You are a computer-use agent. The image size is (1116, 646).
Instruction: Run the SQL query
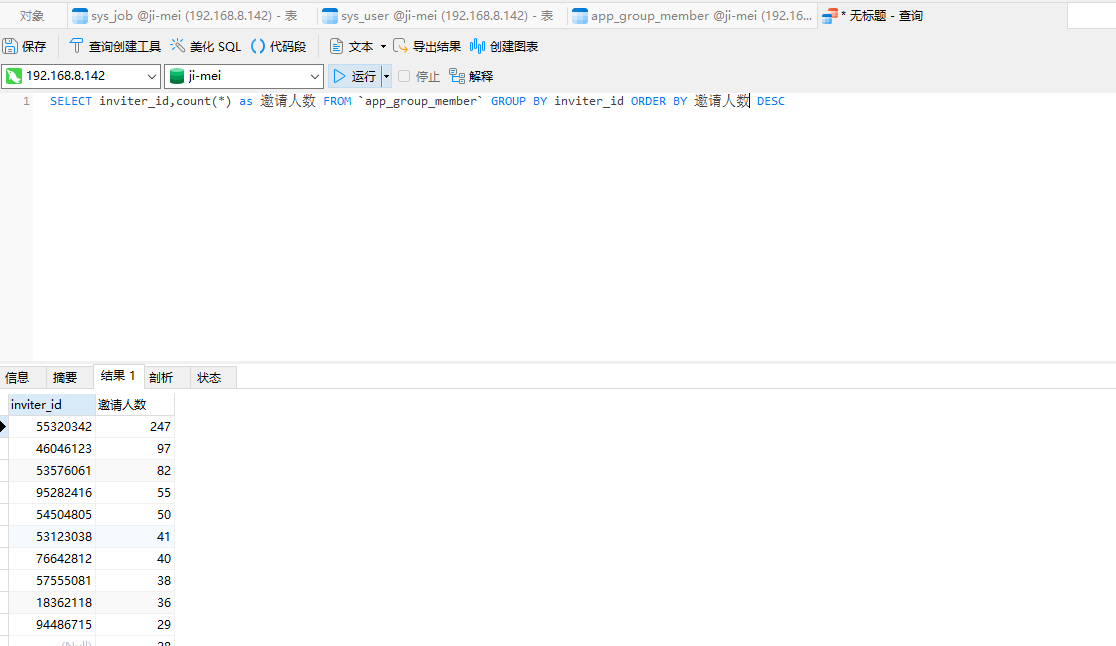[x=355, y=76]
